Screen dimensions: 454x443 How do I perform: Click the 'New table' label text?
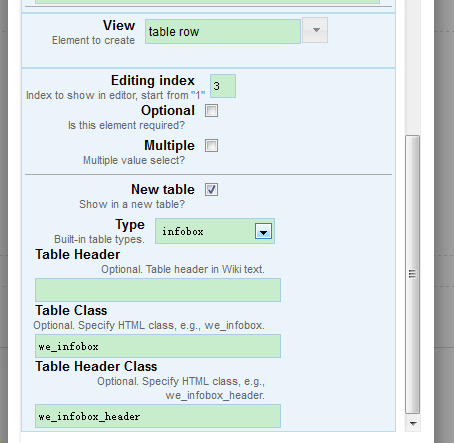[163, 189]
